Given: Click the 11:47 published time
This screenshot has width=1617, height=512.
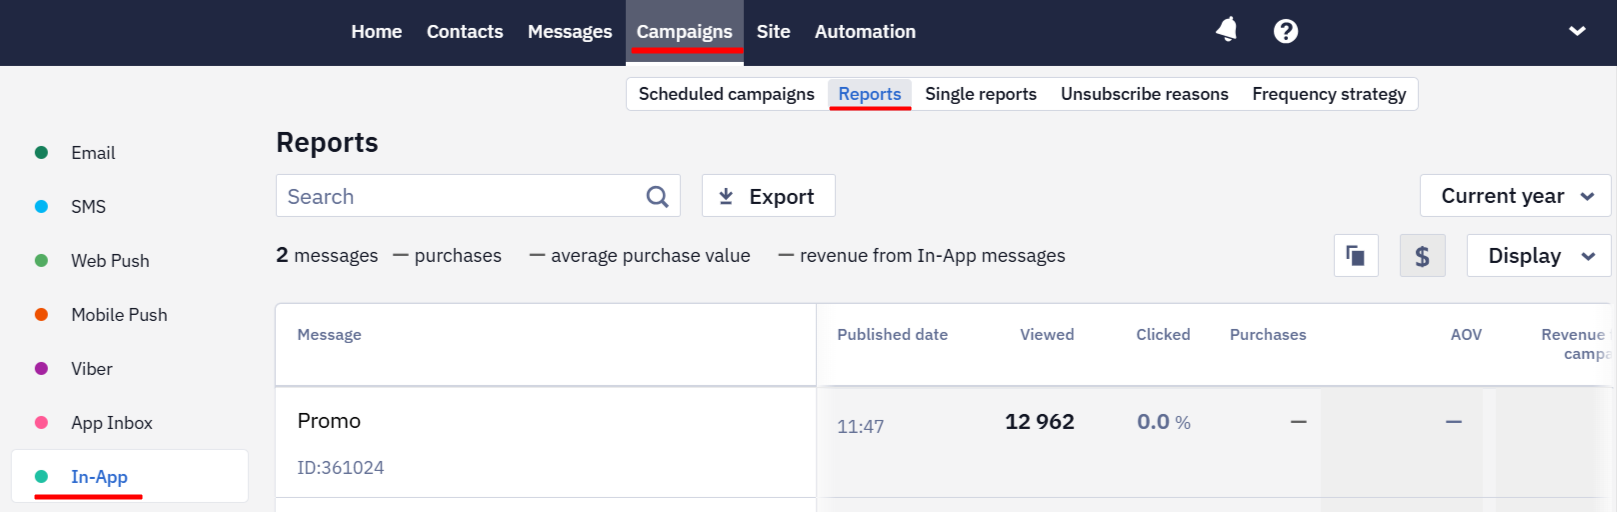Looking at the screenshot, I should (860, 427).
